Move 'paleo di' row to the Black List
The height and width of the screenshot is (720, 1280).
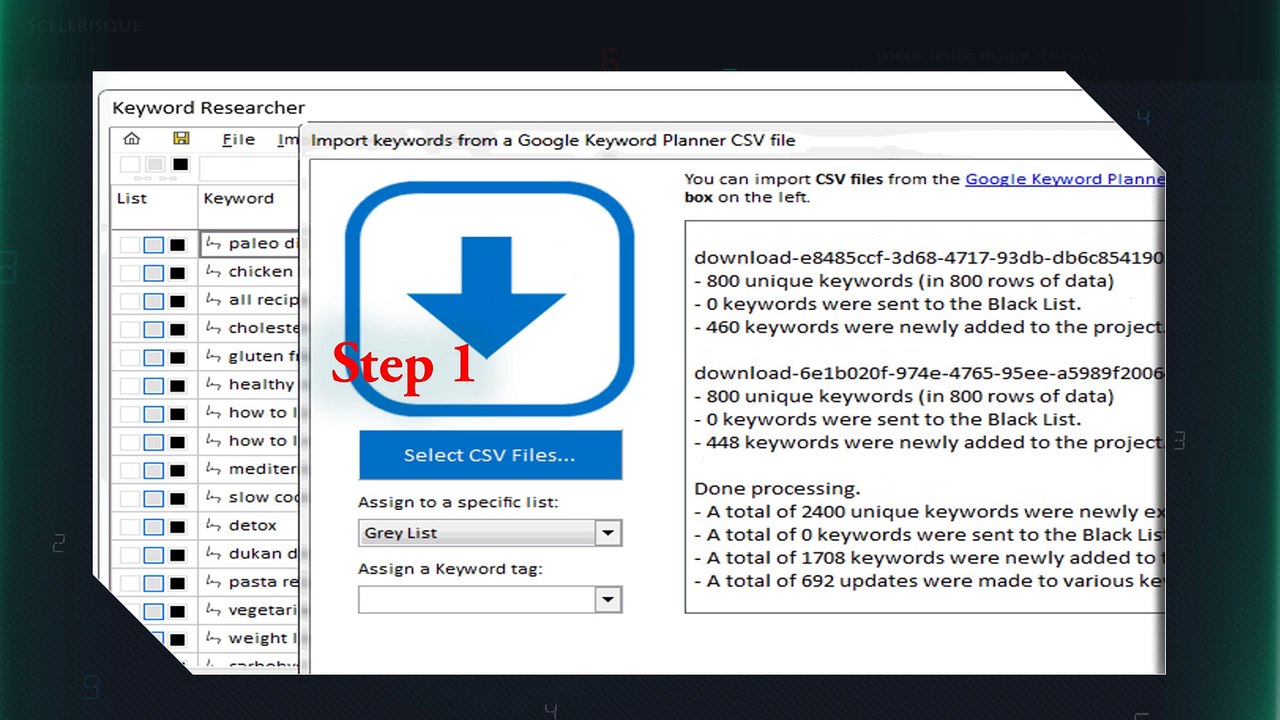click(177, 244)
